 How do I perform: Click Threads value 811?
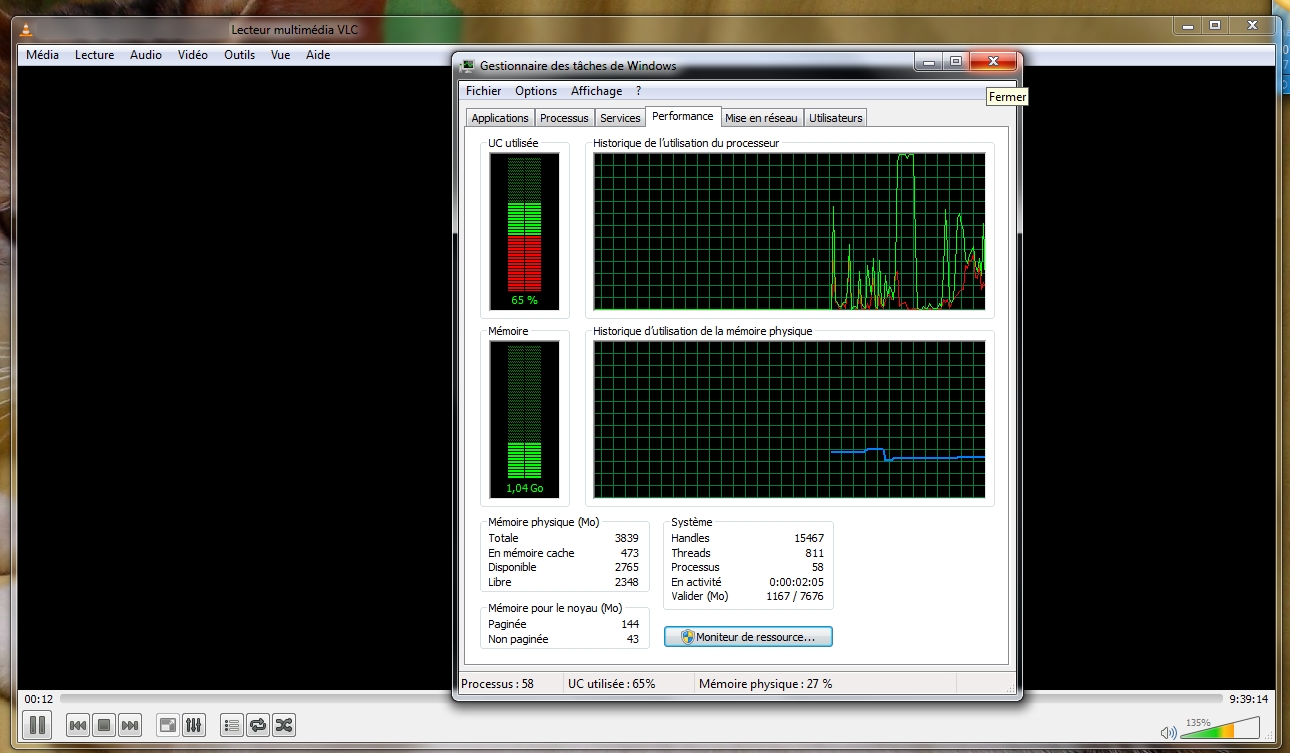coord(814,553)
